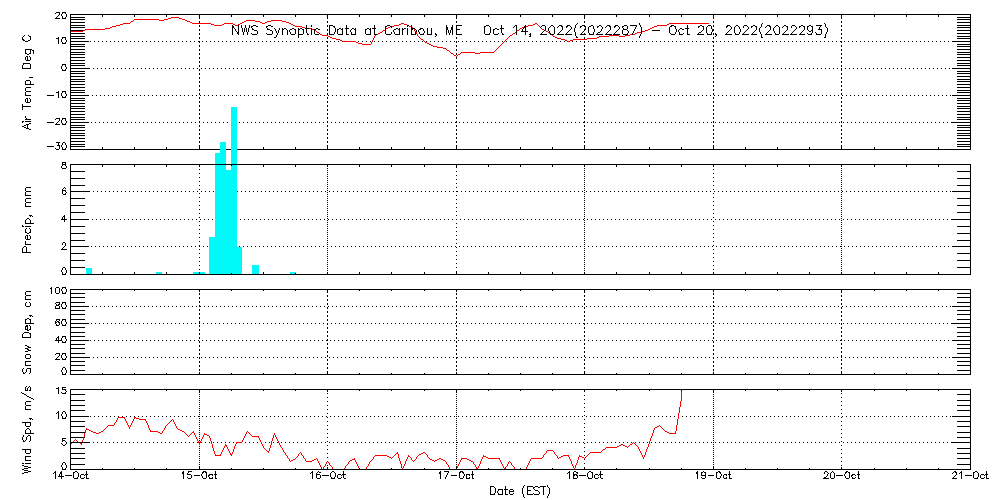Select the 15-Oct date tick label
Image resolution: width=1000 pixels, height=500 pixels.
[x=200, y=476]
